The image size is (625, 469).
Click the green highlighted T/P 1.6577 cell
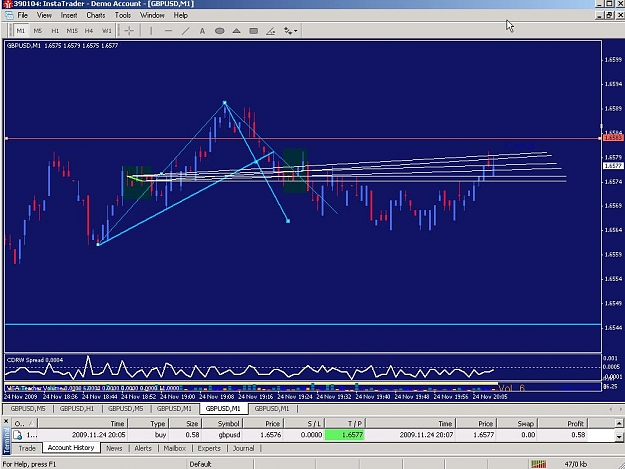(345, 435)
